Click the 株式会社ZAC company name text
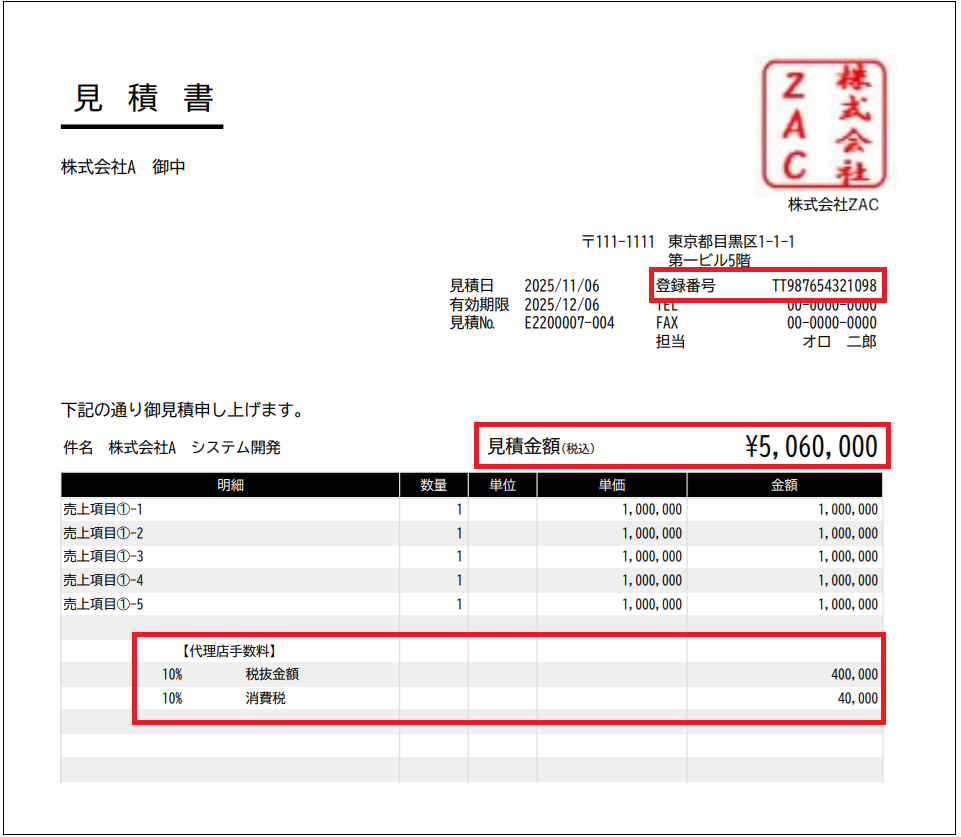 tap(833, 203)
